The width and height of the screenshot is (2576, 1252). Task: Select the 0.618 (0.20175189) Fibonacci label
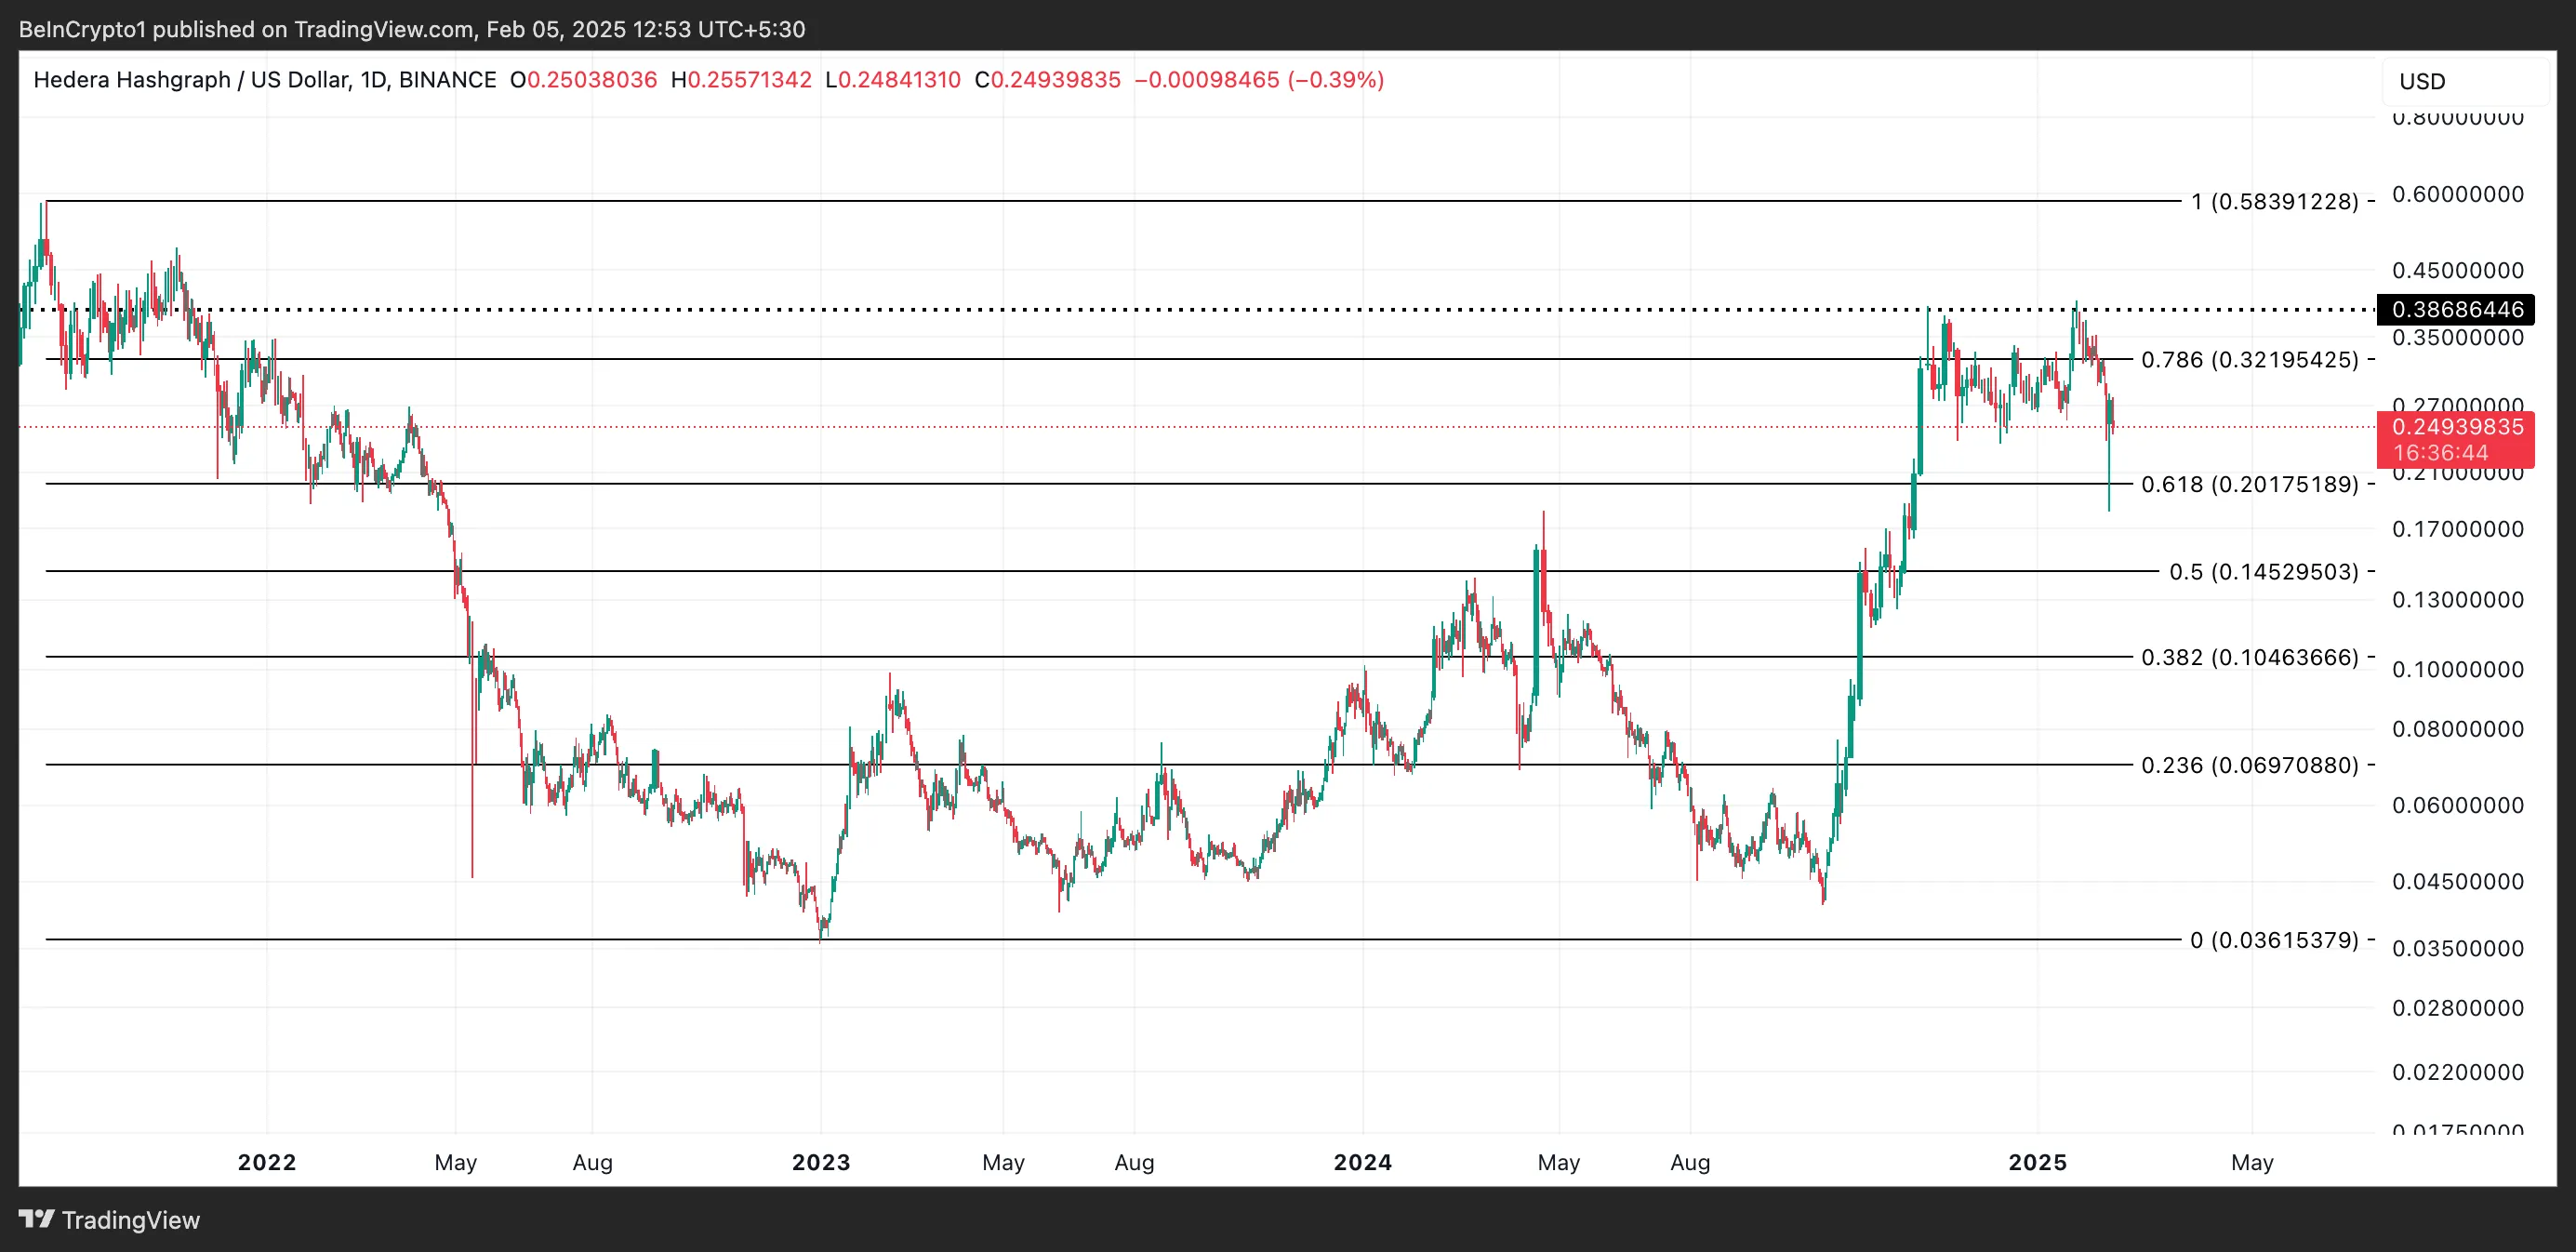[x=2248, y=485]
